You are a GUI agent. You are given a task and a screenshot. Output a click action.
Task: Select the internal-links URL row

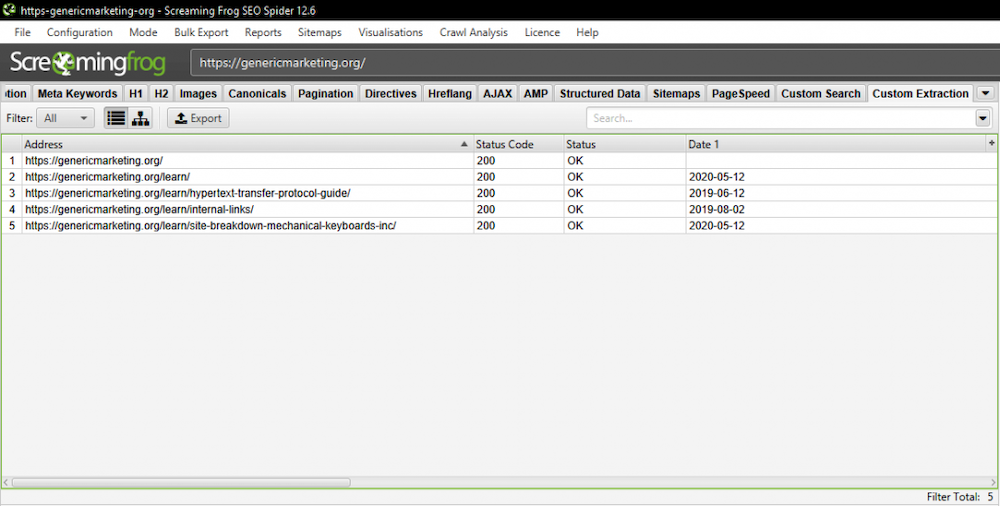(499, 209)
